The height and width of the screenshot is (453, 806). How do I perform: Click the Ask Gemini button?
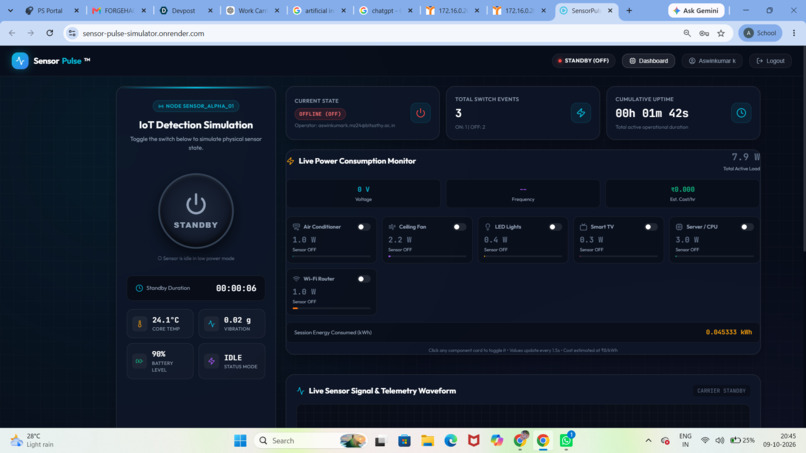[697, 10]
